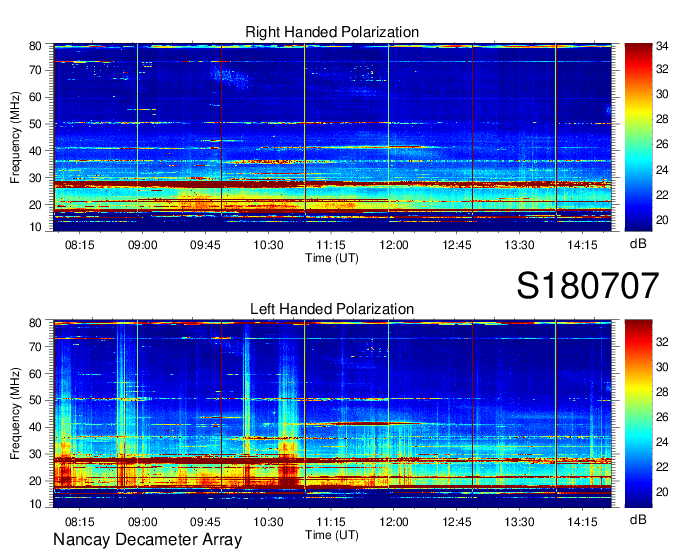This screenshot has width=680, height=552.
Task: Click the 28 value on Left Handed color bar
Action: [662, 392]
